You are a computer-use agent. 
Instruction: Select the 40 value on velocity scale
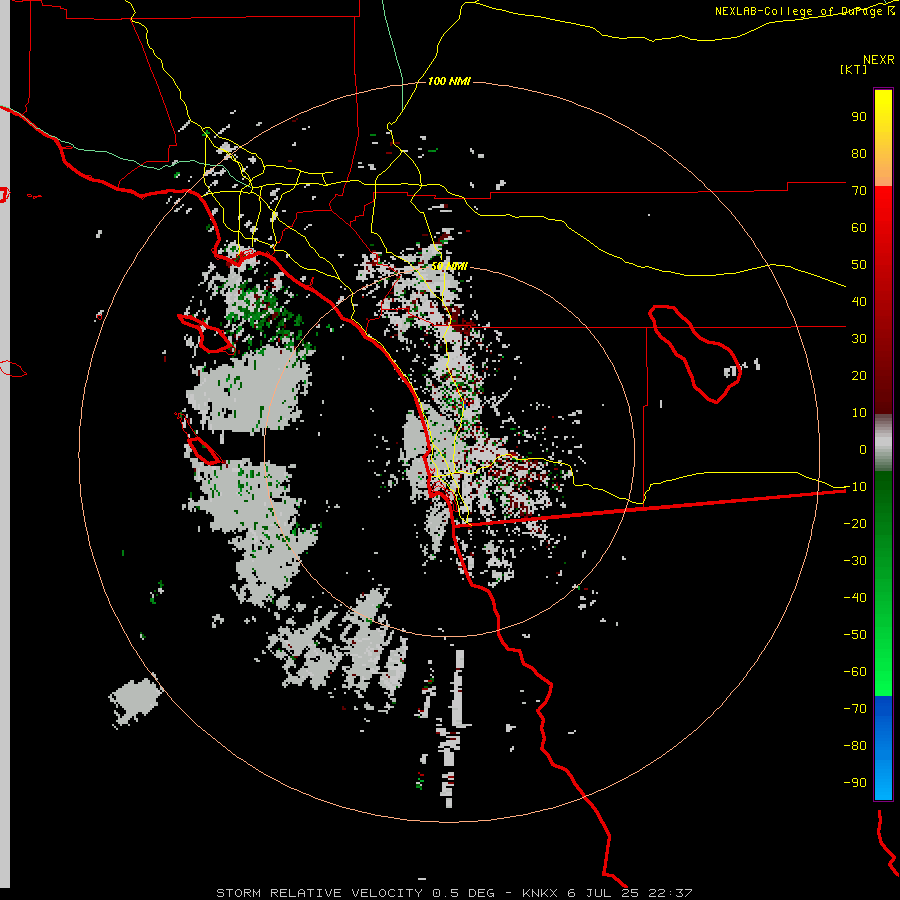pyautogui.click(x=859, y=302)
